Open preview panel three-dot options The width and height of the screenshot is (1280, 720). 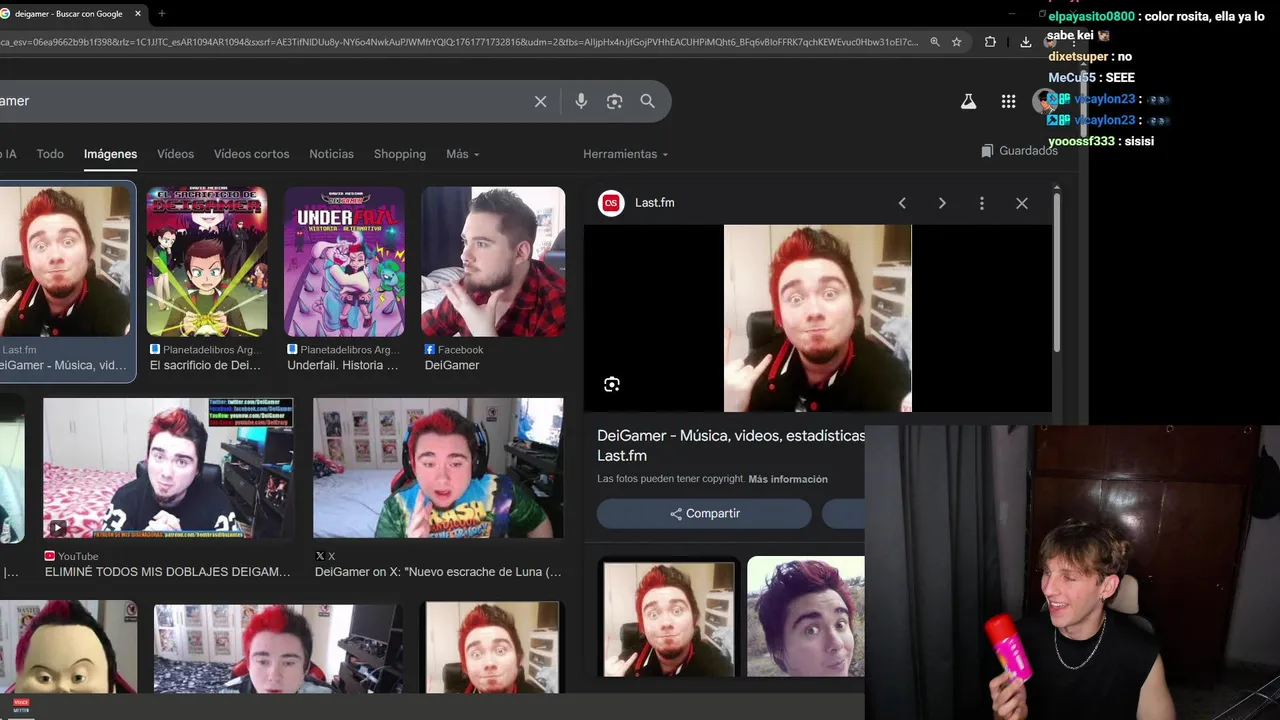click(982, 203)
